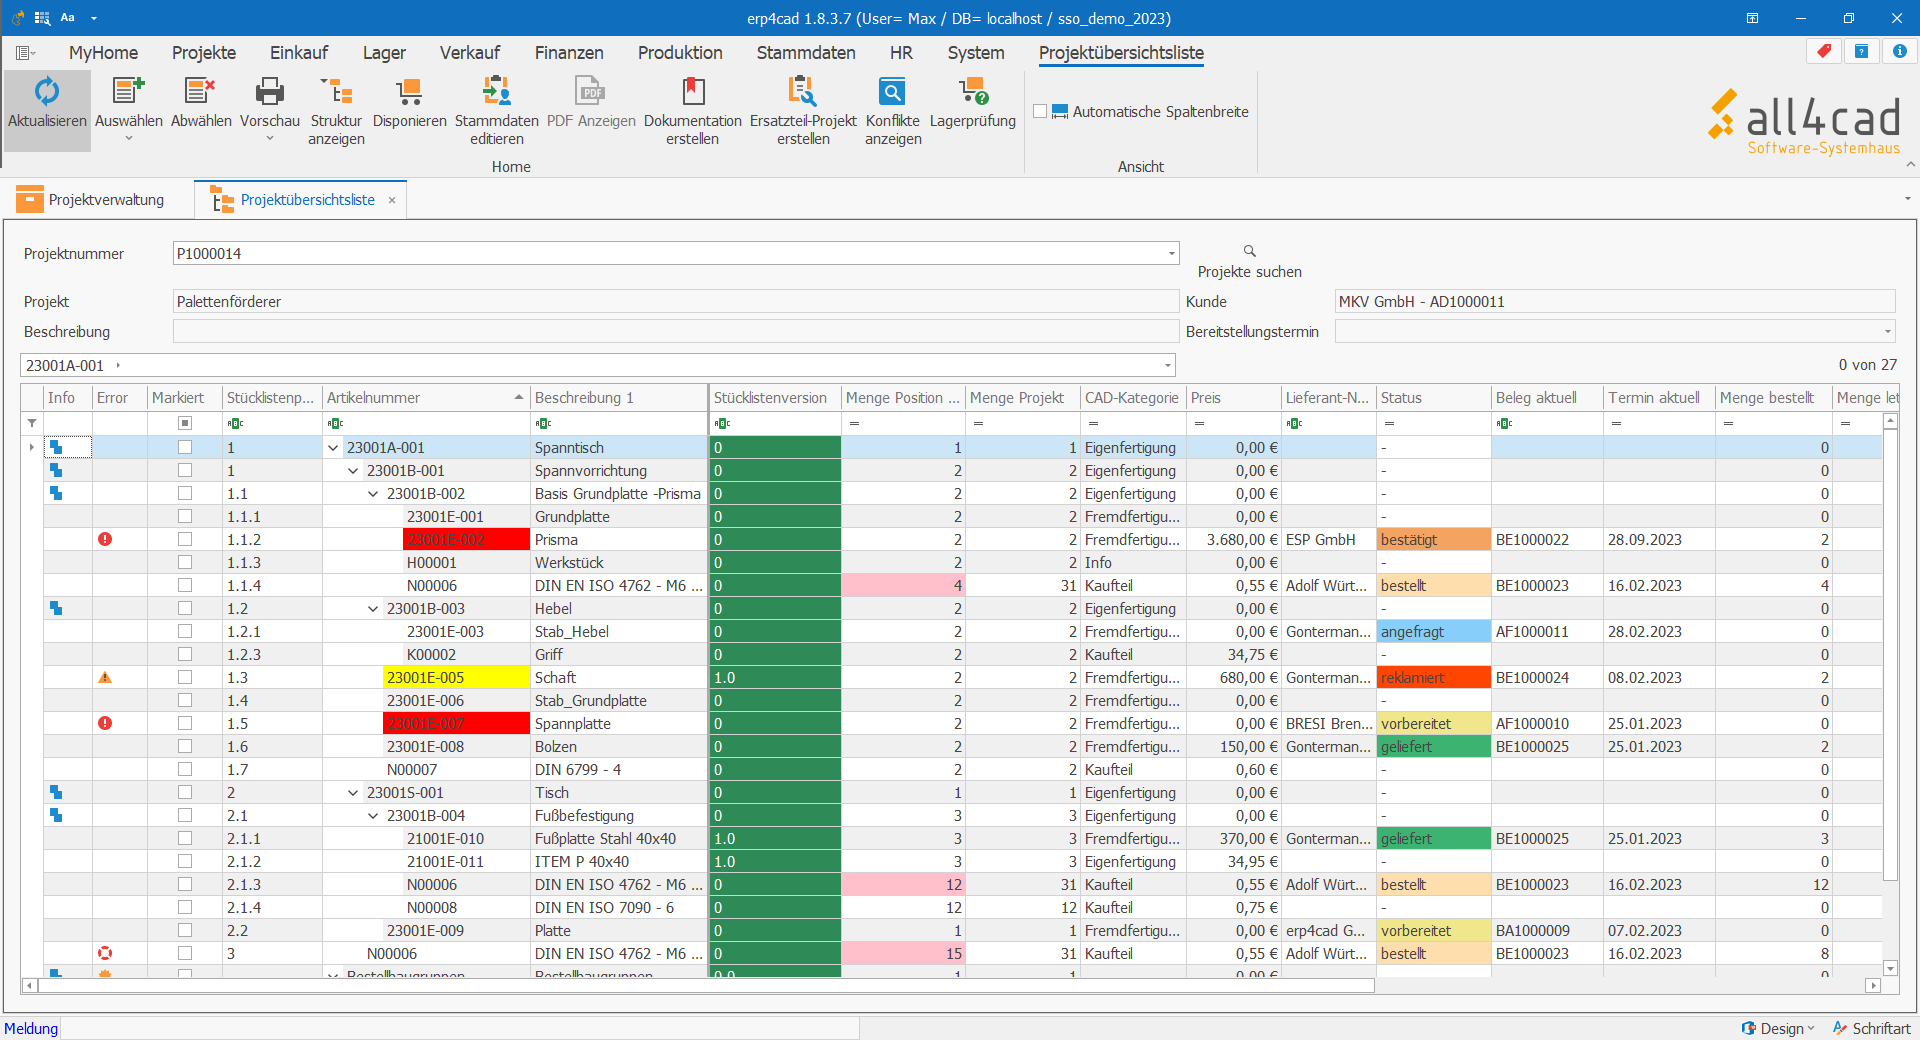This screenshot has width=1920, height=1040.
Task: Click the Aktualisieren refresh icon
Action: tap(47, 92)
